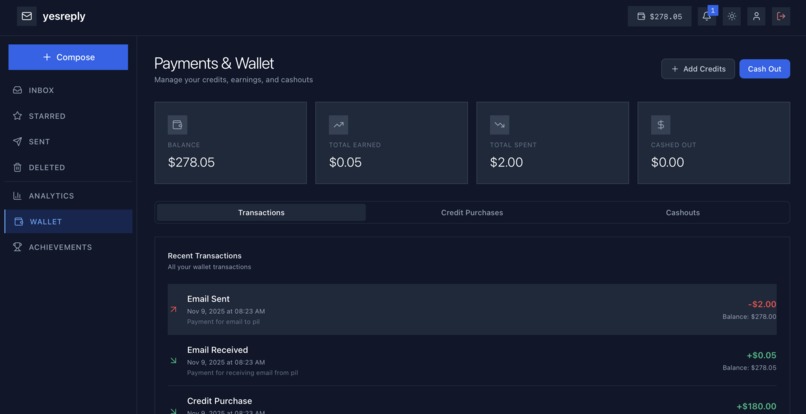Toggle the sun theme icon
The width and height of the screenshot is (806, 414).
click(732, 16)
